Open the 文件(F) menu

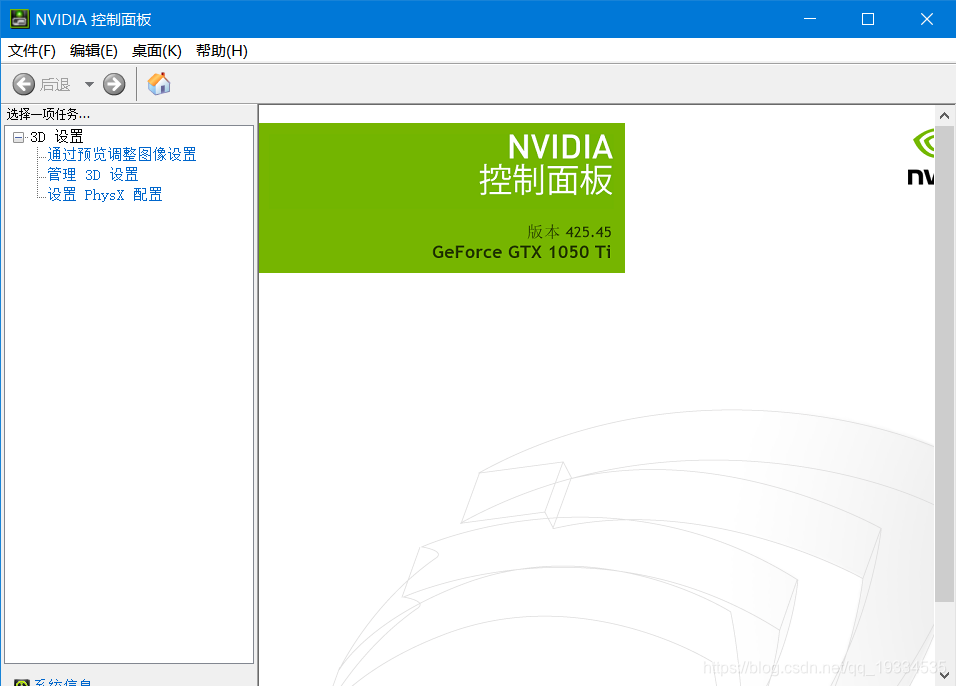(x=32, y=51)
